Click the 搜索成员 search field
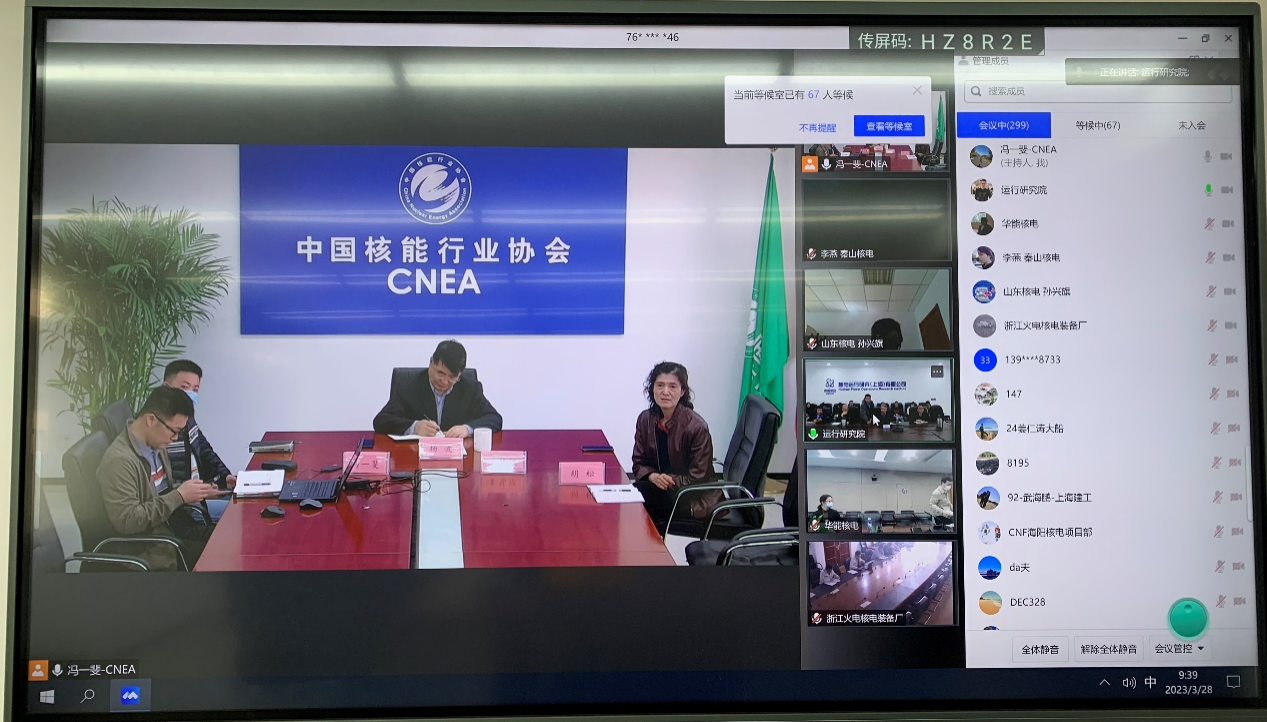The image size is (1267, 722). point(1098,92)
